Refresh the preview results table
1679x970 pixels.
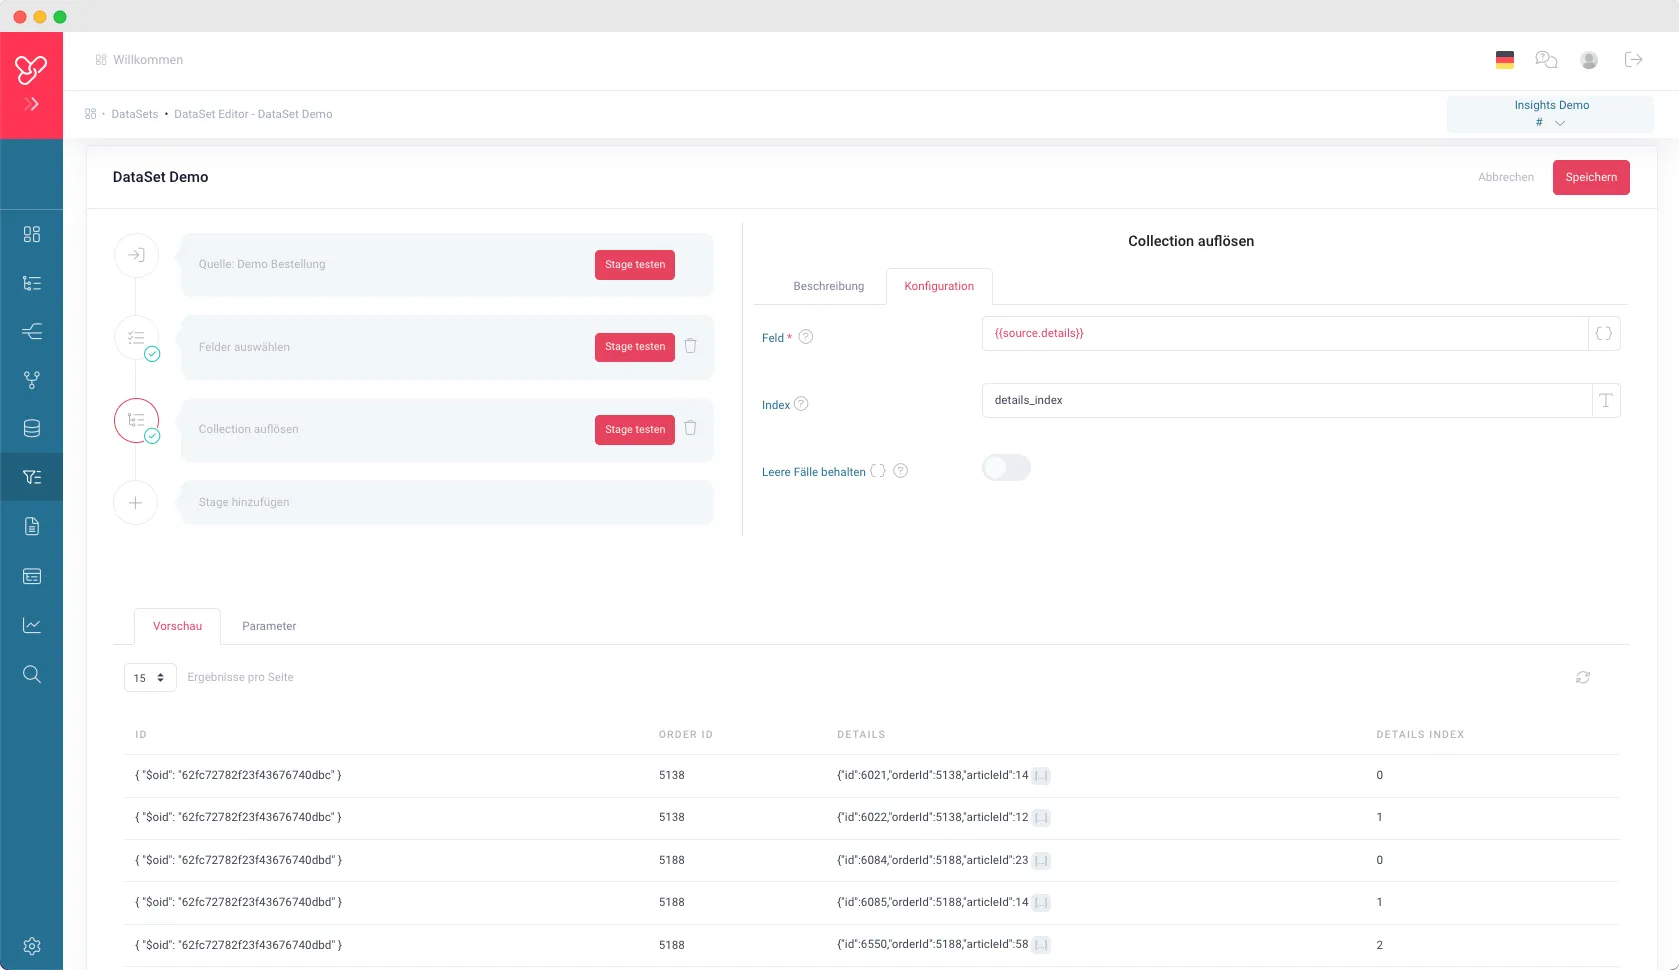(x=1583, y=677)
